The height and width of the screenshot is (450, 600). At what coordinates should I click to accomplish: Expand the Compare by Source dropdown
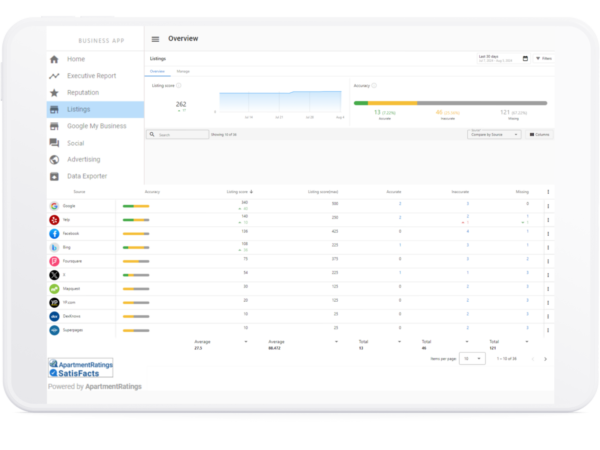click(495, 134)
